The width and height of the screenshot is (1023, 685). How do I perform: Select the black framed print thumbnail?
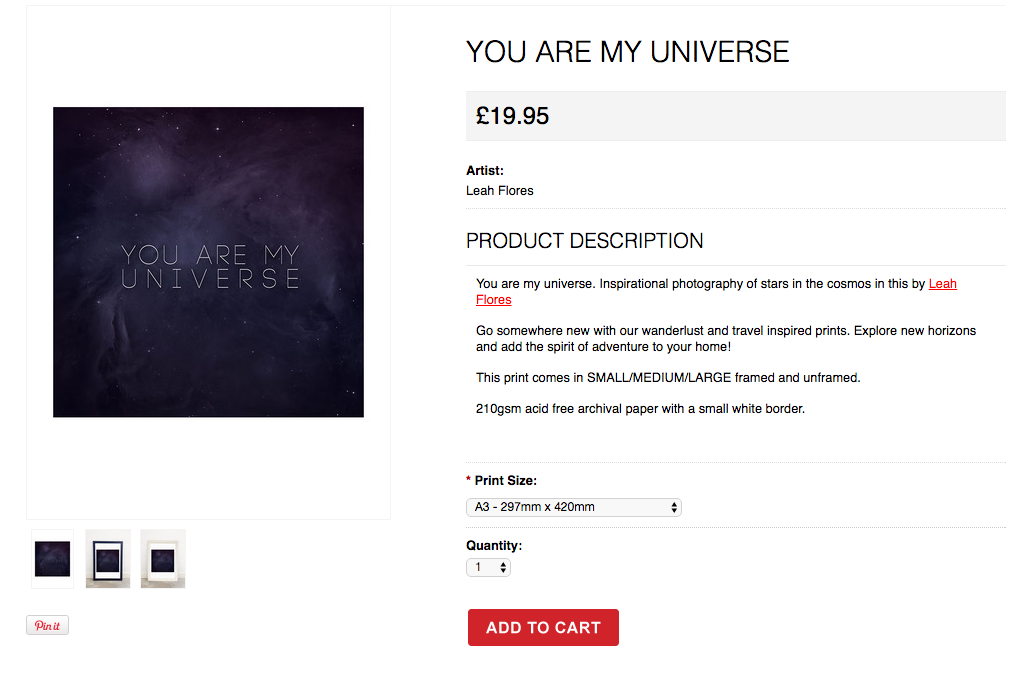[x=108, y=558]
